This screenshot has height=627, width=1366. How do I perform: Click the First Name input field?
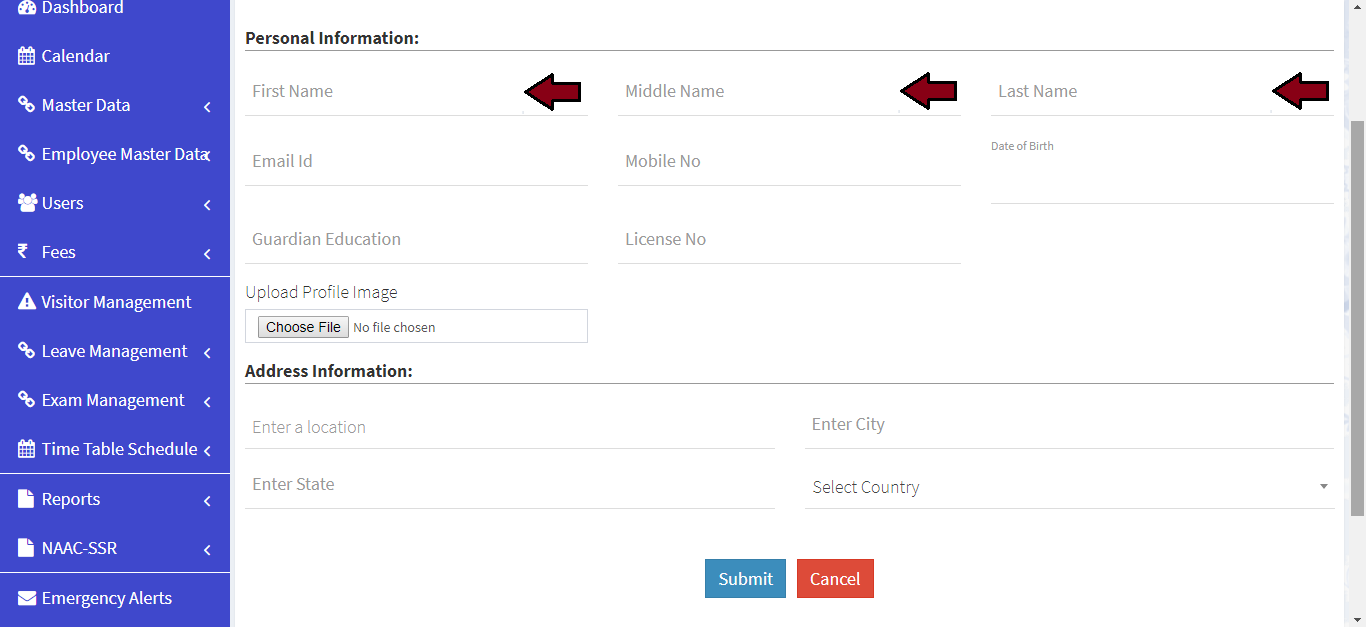(x=385, y=92)
